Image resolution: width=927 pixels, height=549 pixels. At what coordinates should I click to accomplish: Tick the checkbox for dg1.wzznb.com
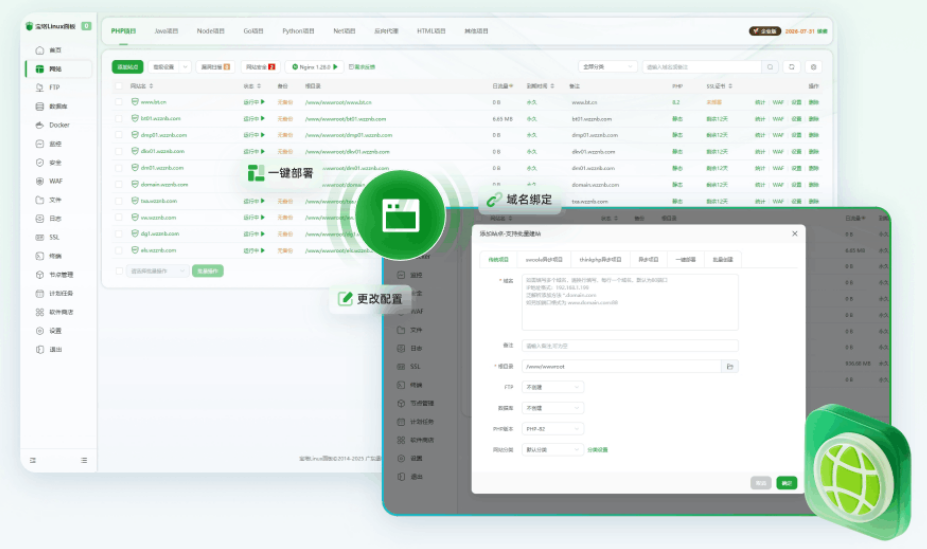coord(119,233)
